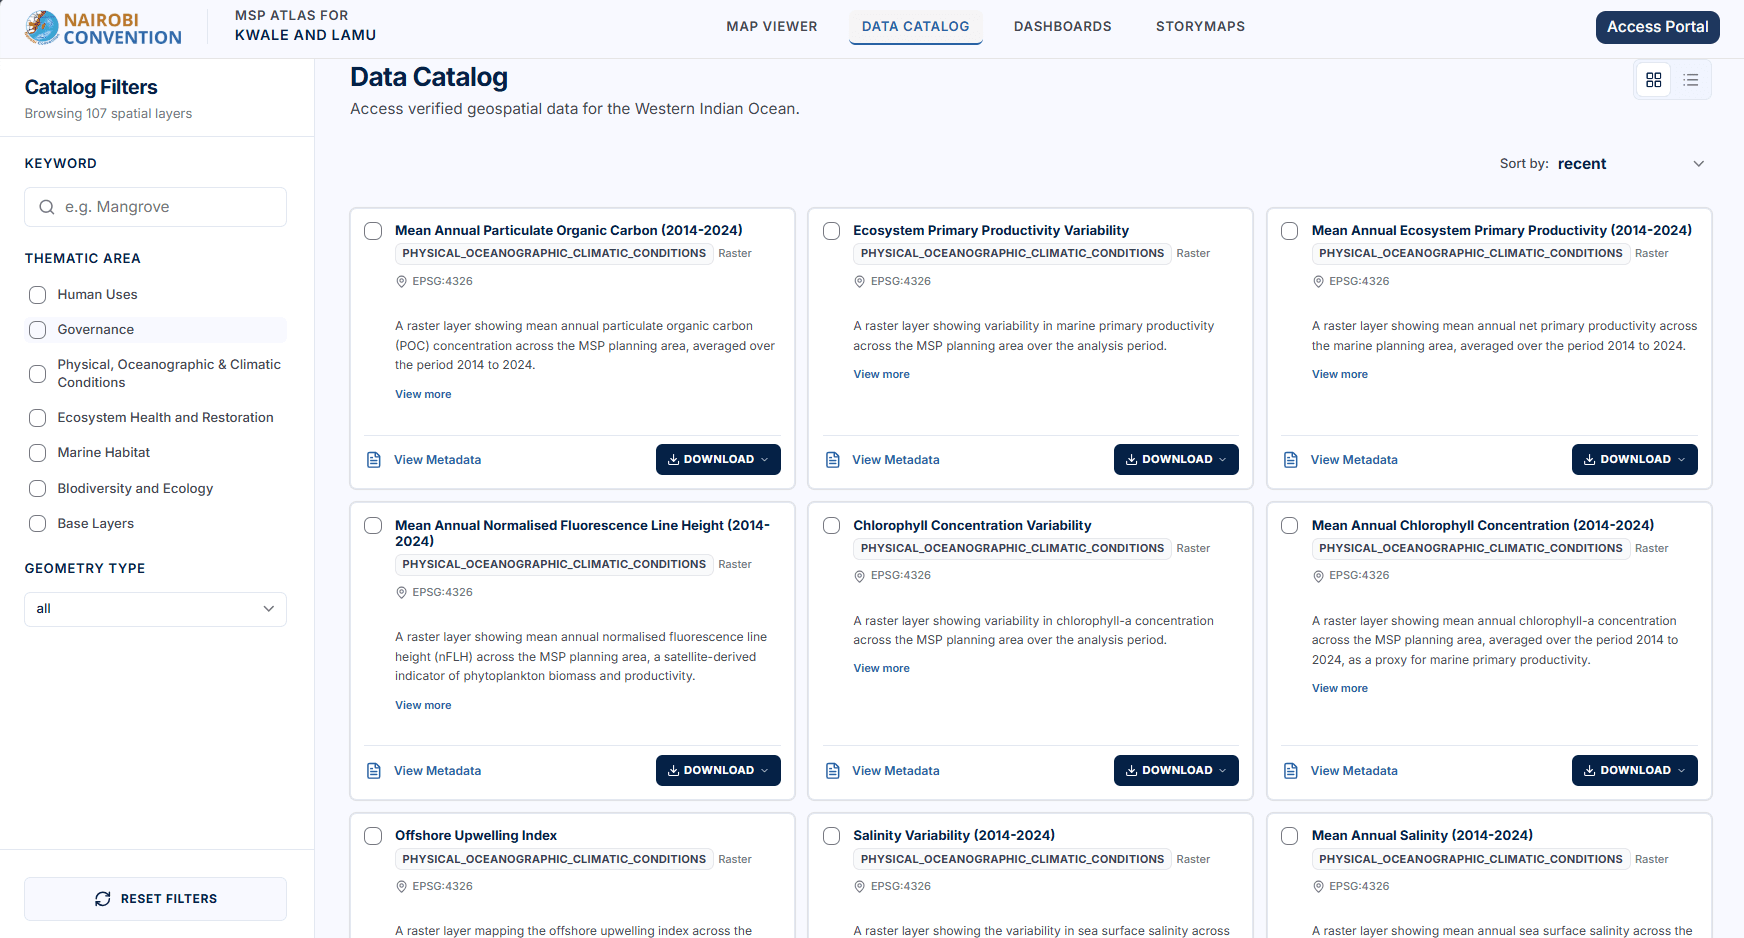
Task: Open View Metadata for Ecosystem Primary Productivity Variability
Action: (896, 460)
